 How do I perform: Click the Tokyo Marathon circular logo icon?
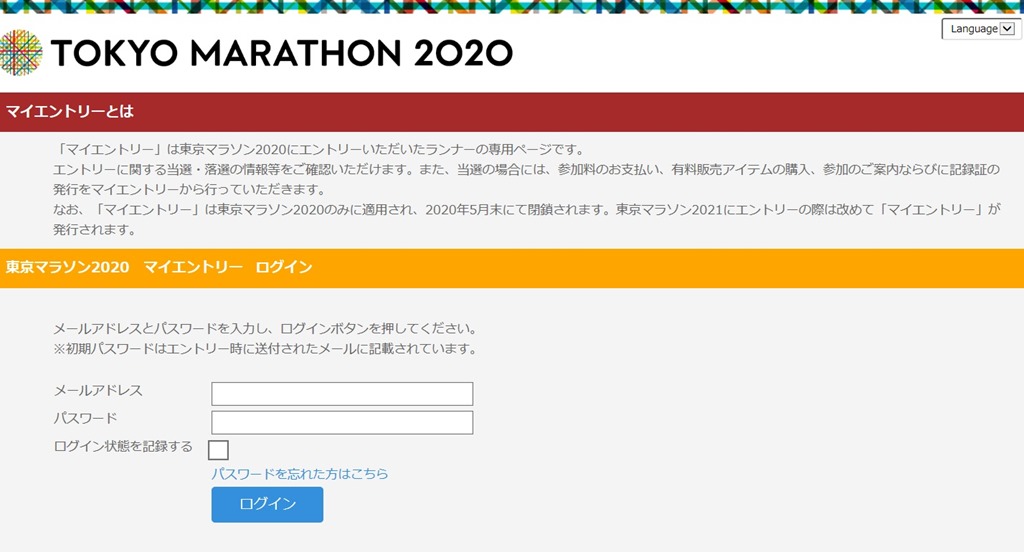(x=21, y=53)
